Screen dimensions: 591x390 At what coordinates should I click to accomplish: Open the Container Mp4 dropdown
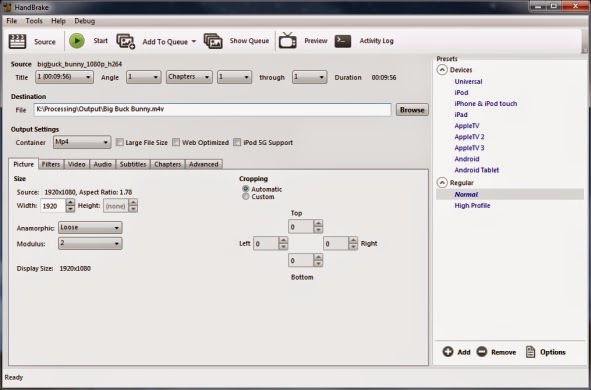[82, 142]
